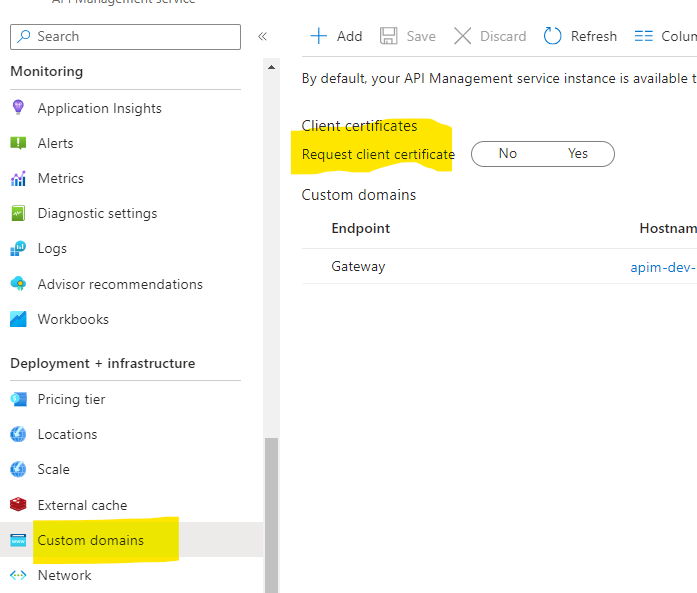
Task: Click the X Discard icon
Action: pyautogui.click(x=462, y=36)
